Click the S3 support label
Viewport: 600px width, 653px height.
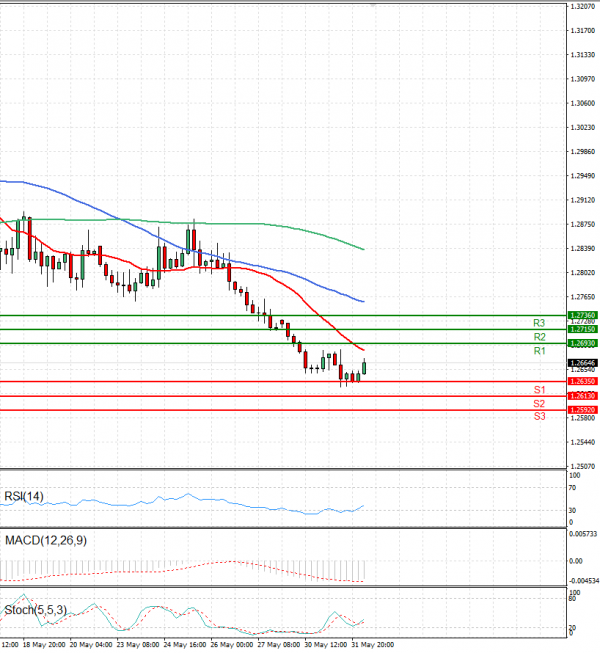point(538,415)
